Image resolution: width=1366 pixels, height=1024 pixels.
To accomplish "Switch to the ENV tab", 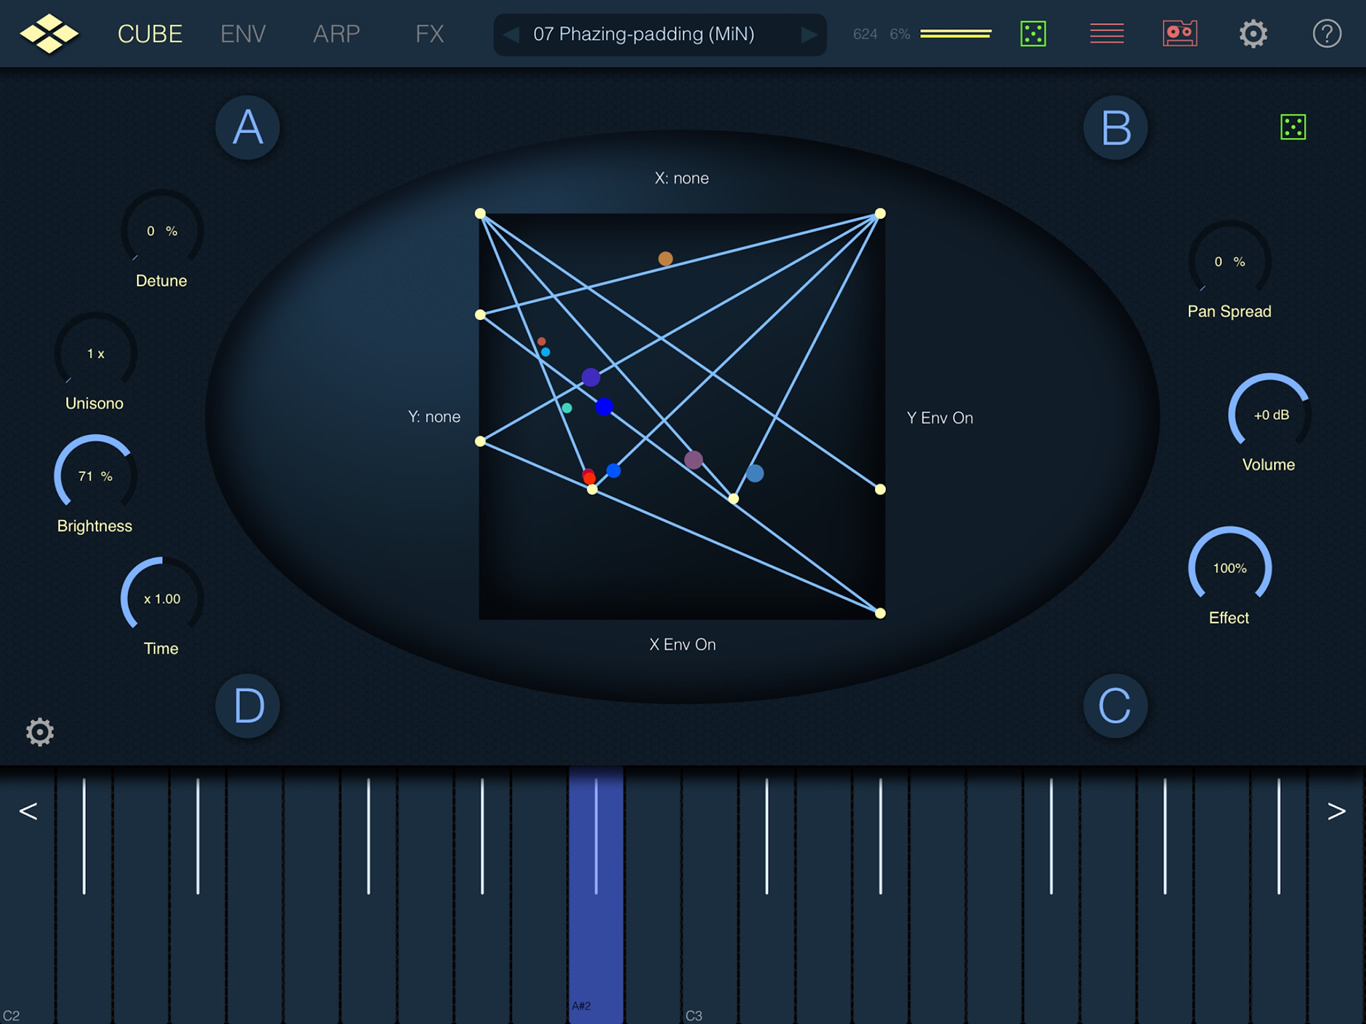I will [x=242, y=33].
